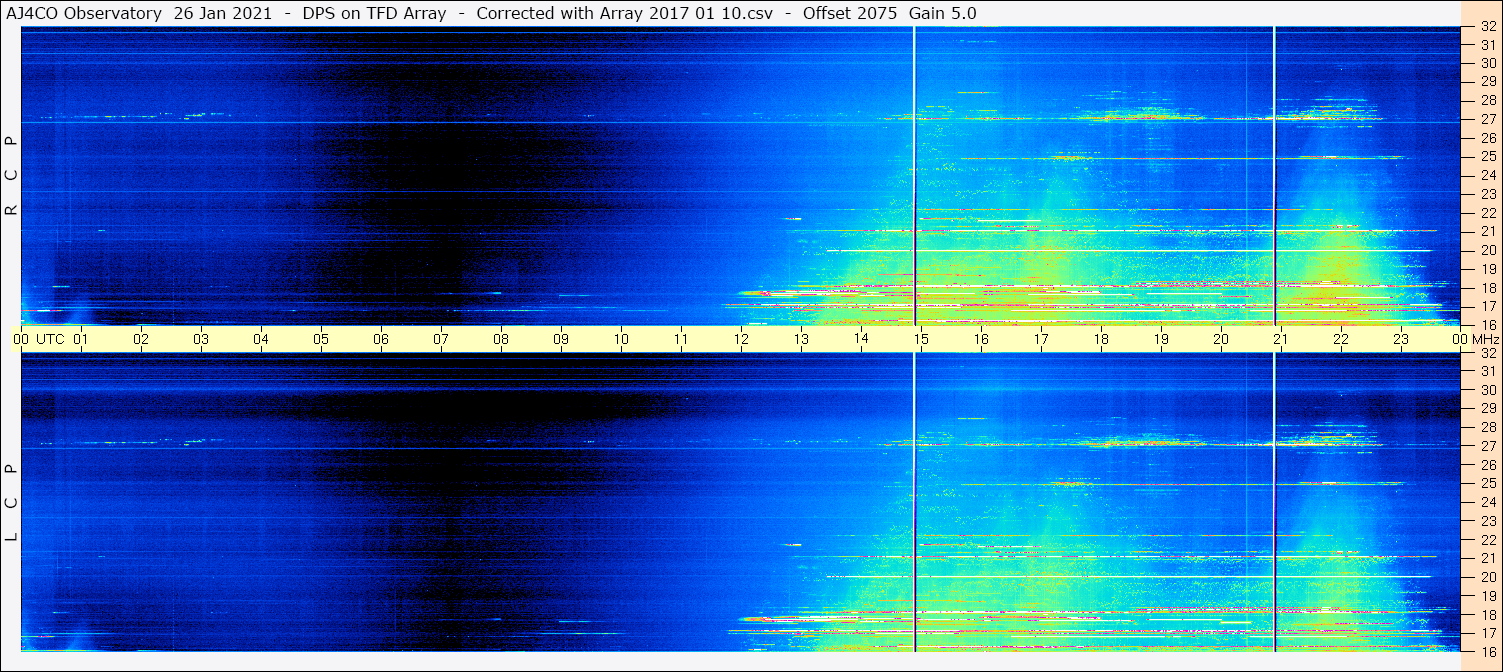Image resolution: width=1503 pixels, height=672 pixels.
Task: Click hour 21 on the time axis
Action: coord(1281,339)
